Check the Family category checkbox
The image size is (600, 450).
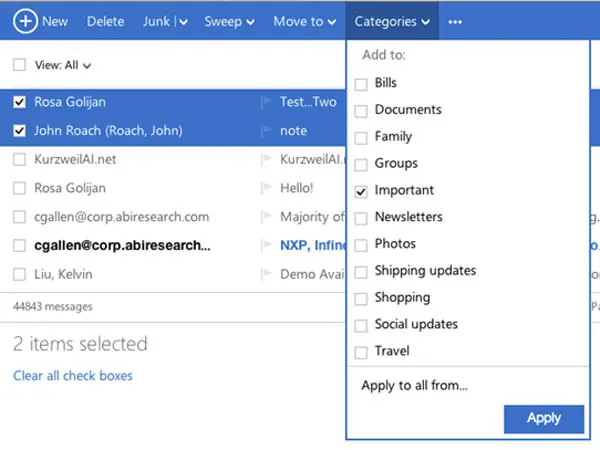361,137
